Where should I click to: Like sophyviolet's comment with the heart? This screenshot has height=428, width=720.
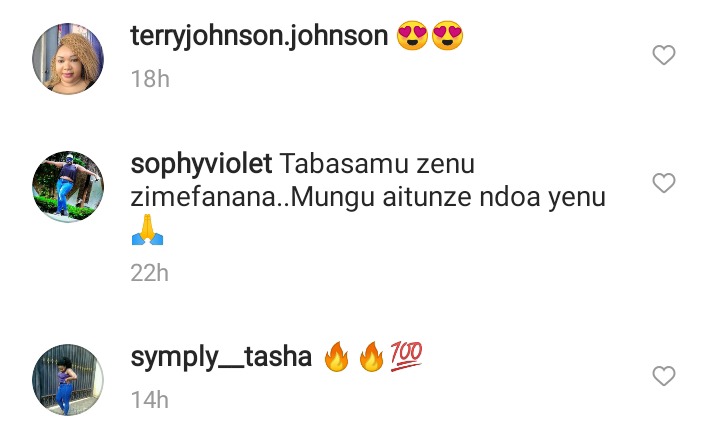coord(664,183)
